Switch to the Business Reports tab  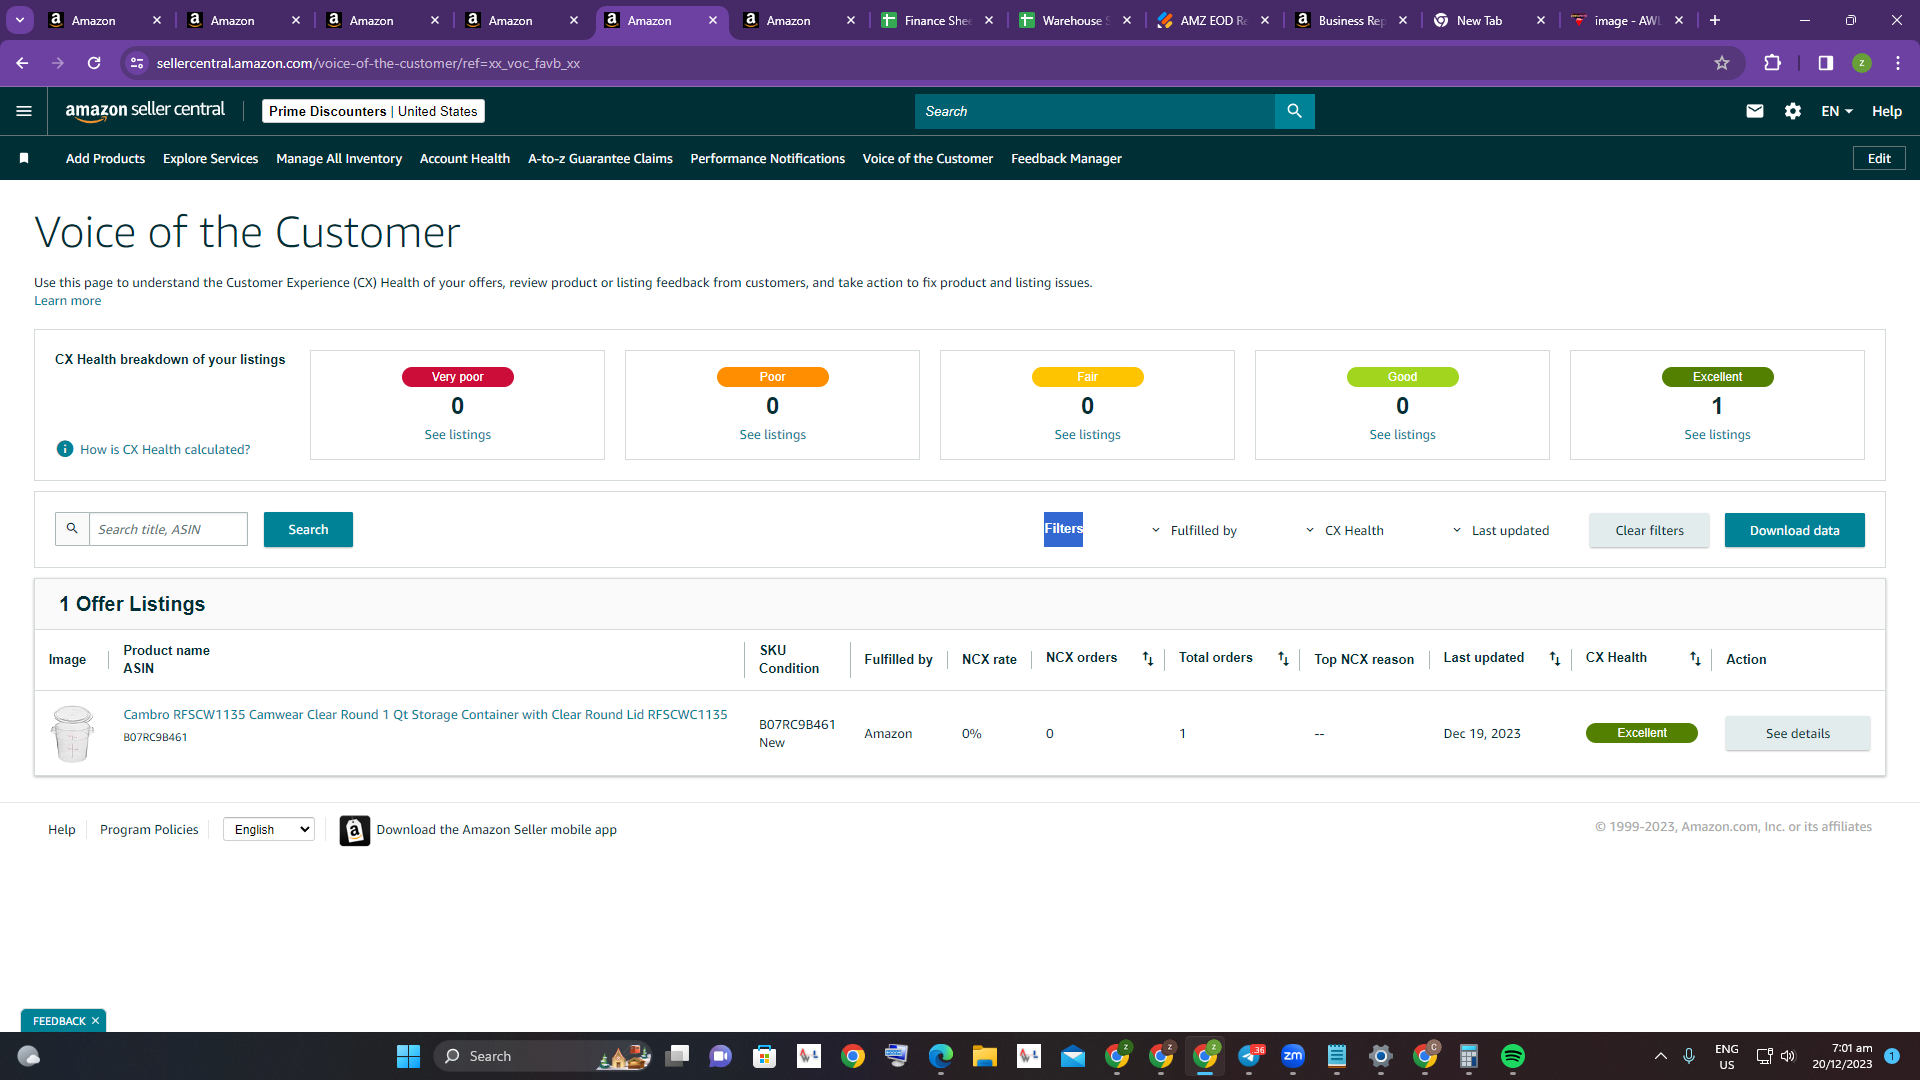point(1350,20)
